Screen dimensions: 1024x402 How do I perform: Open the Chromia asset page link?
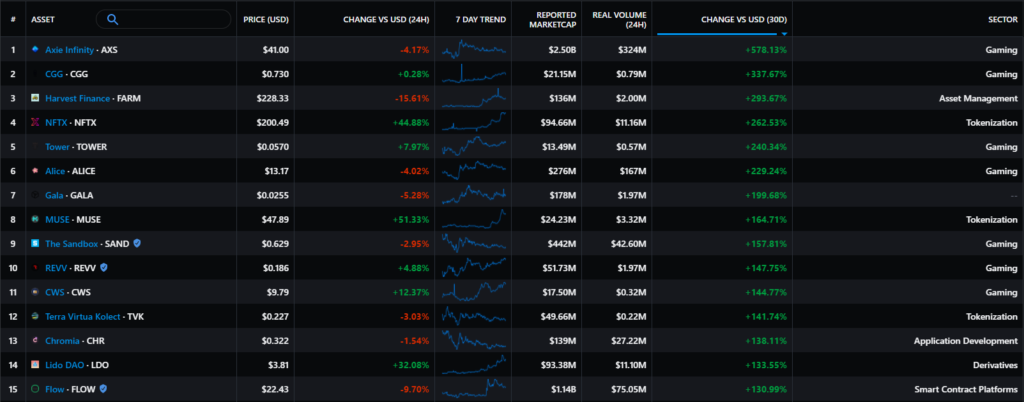(x=65, y=340)
